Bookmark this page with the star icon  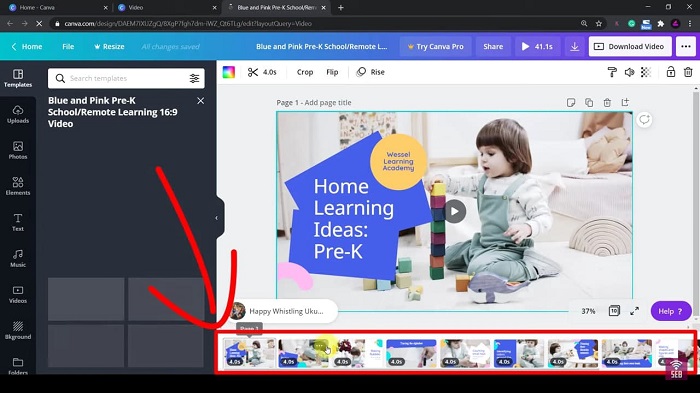tap(599, 24)
